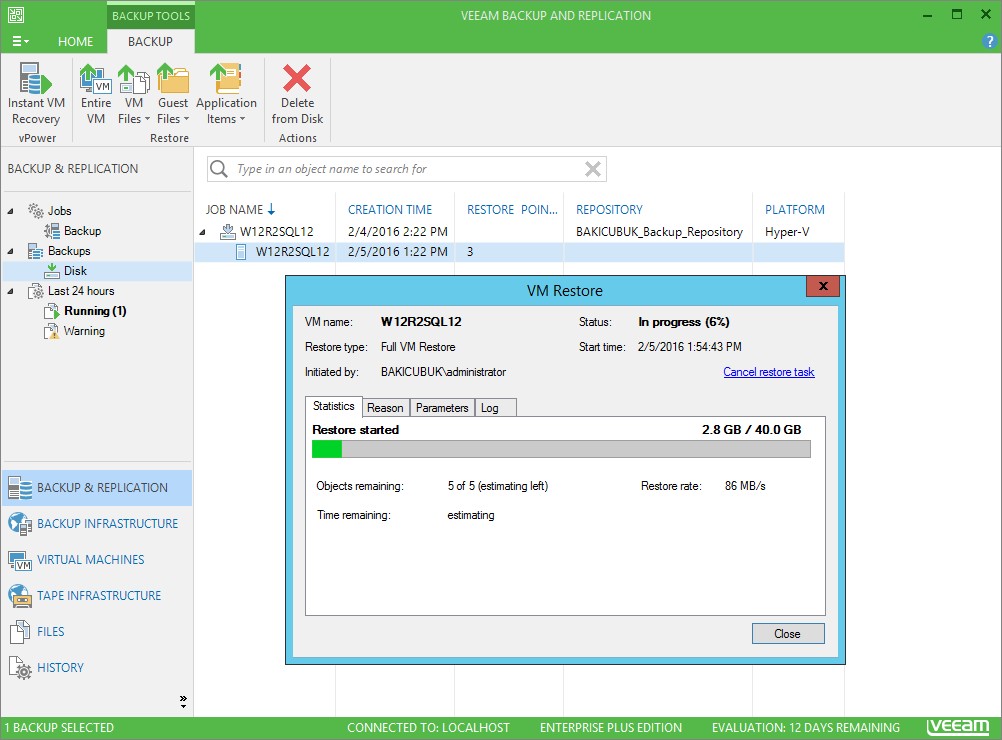Screen dimensions: 1002x740
Task: Switch to Statistics tab
Action: pos(334,406)
